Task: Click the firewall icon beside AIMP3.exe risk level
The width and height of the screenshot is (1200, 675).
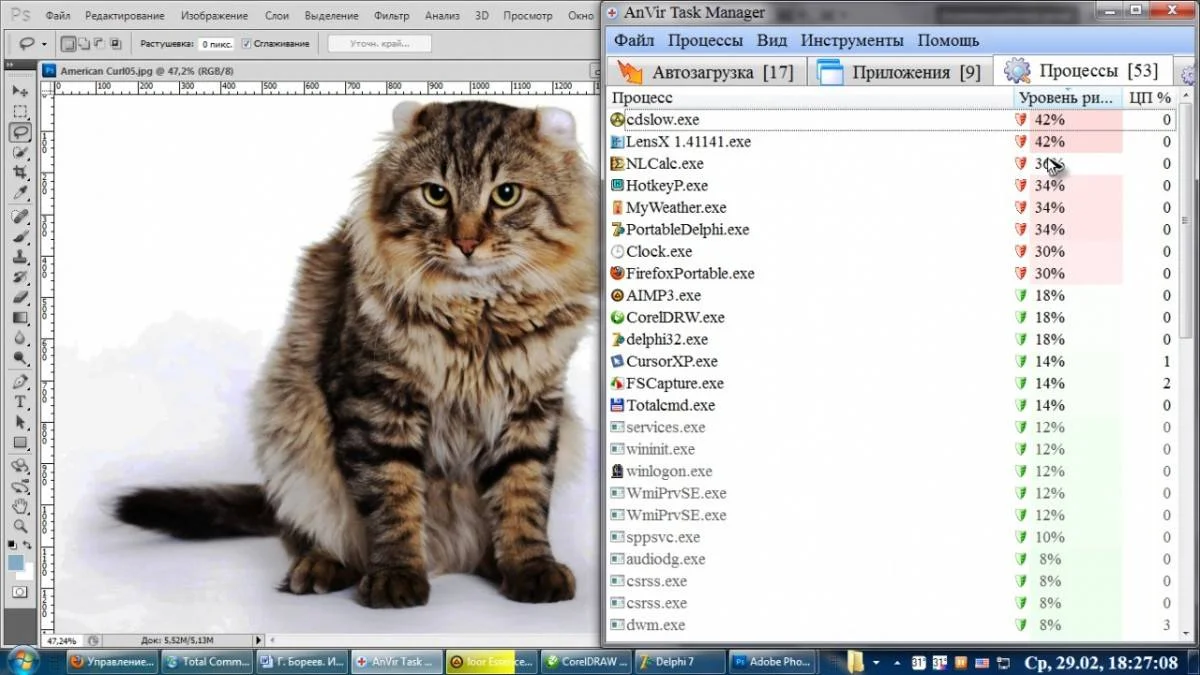Action: click(x=1021, y=295)
